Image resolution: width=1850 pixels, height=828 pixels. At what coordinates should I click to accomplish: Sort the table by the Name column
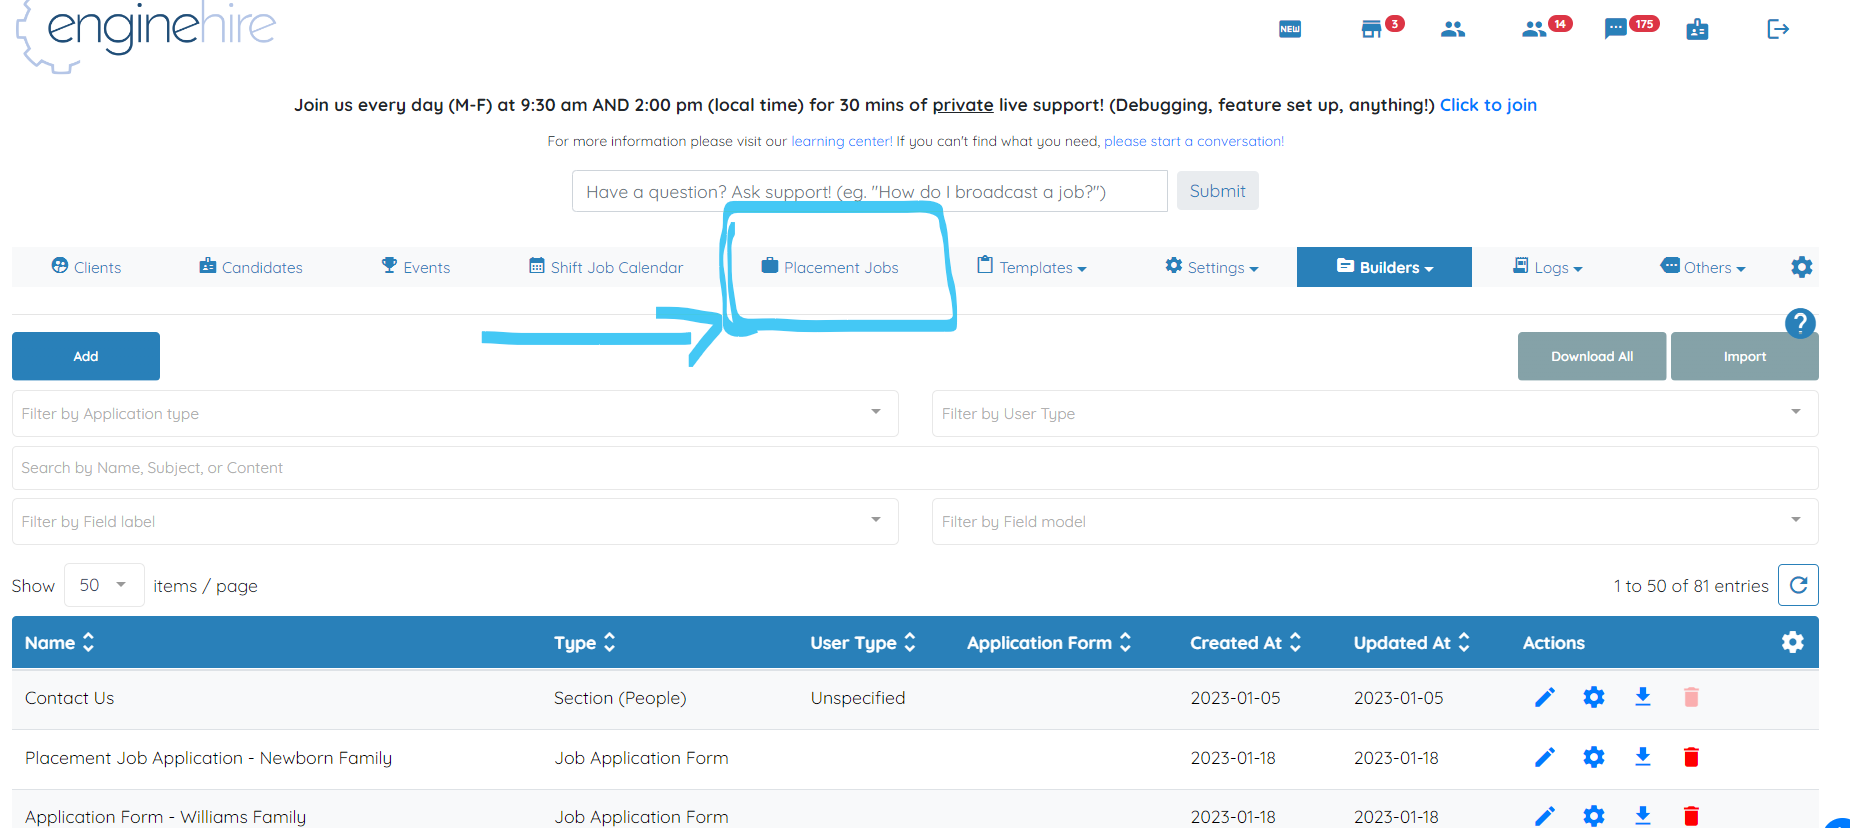(x=59, y=642)
